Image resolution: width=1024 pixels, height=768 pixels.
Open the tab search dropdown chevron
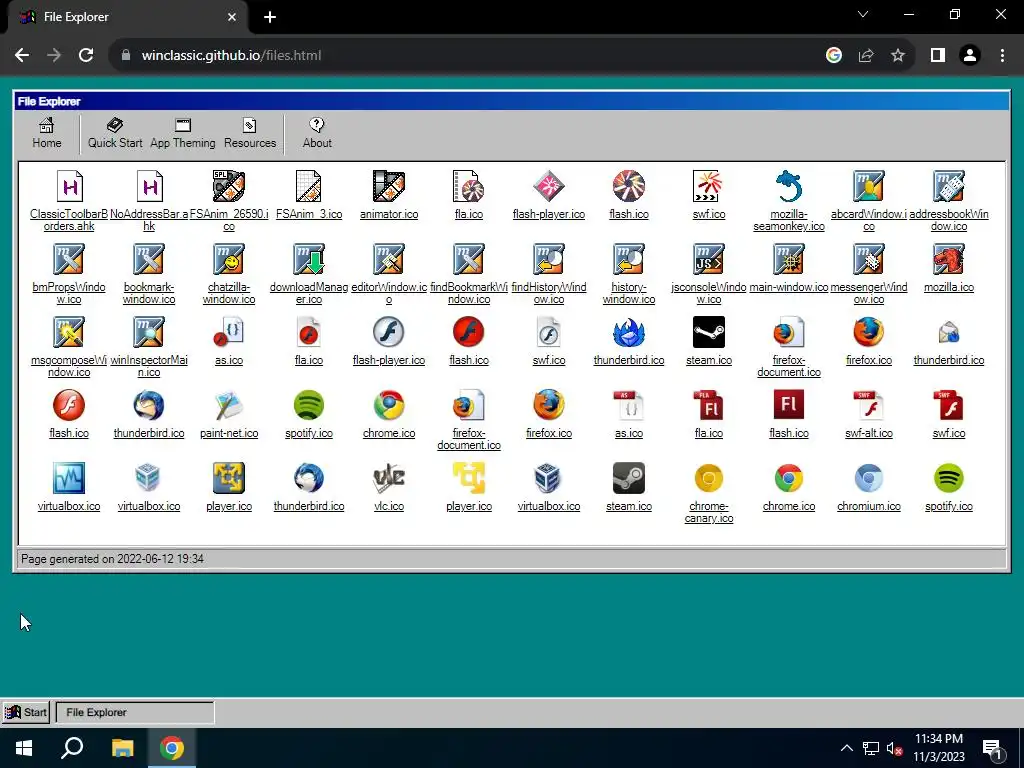point(863,14)
